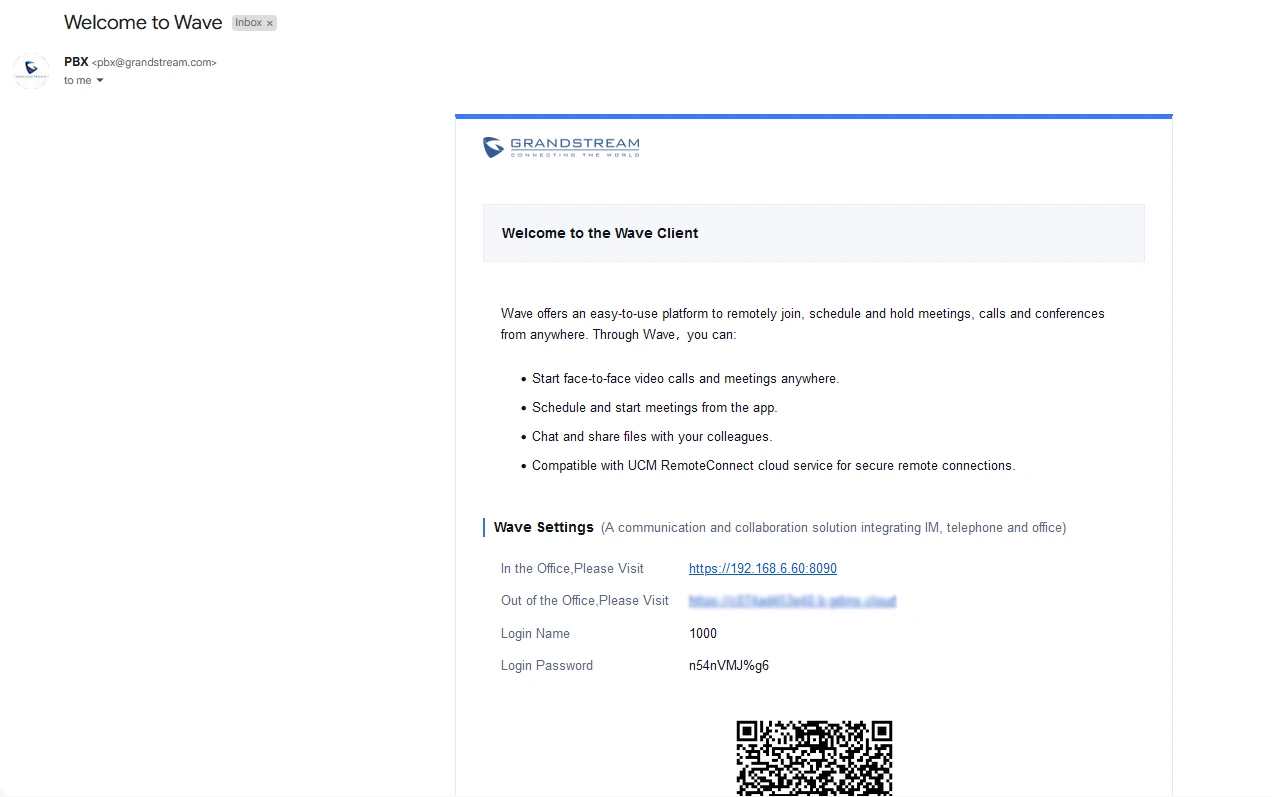Viewport: 1272px width, 797px height.
Task: Click the Inbox label tag
Action: [x=254, y=23]
